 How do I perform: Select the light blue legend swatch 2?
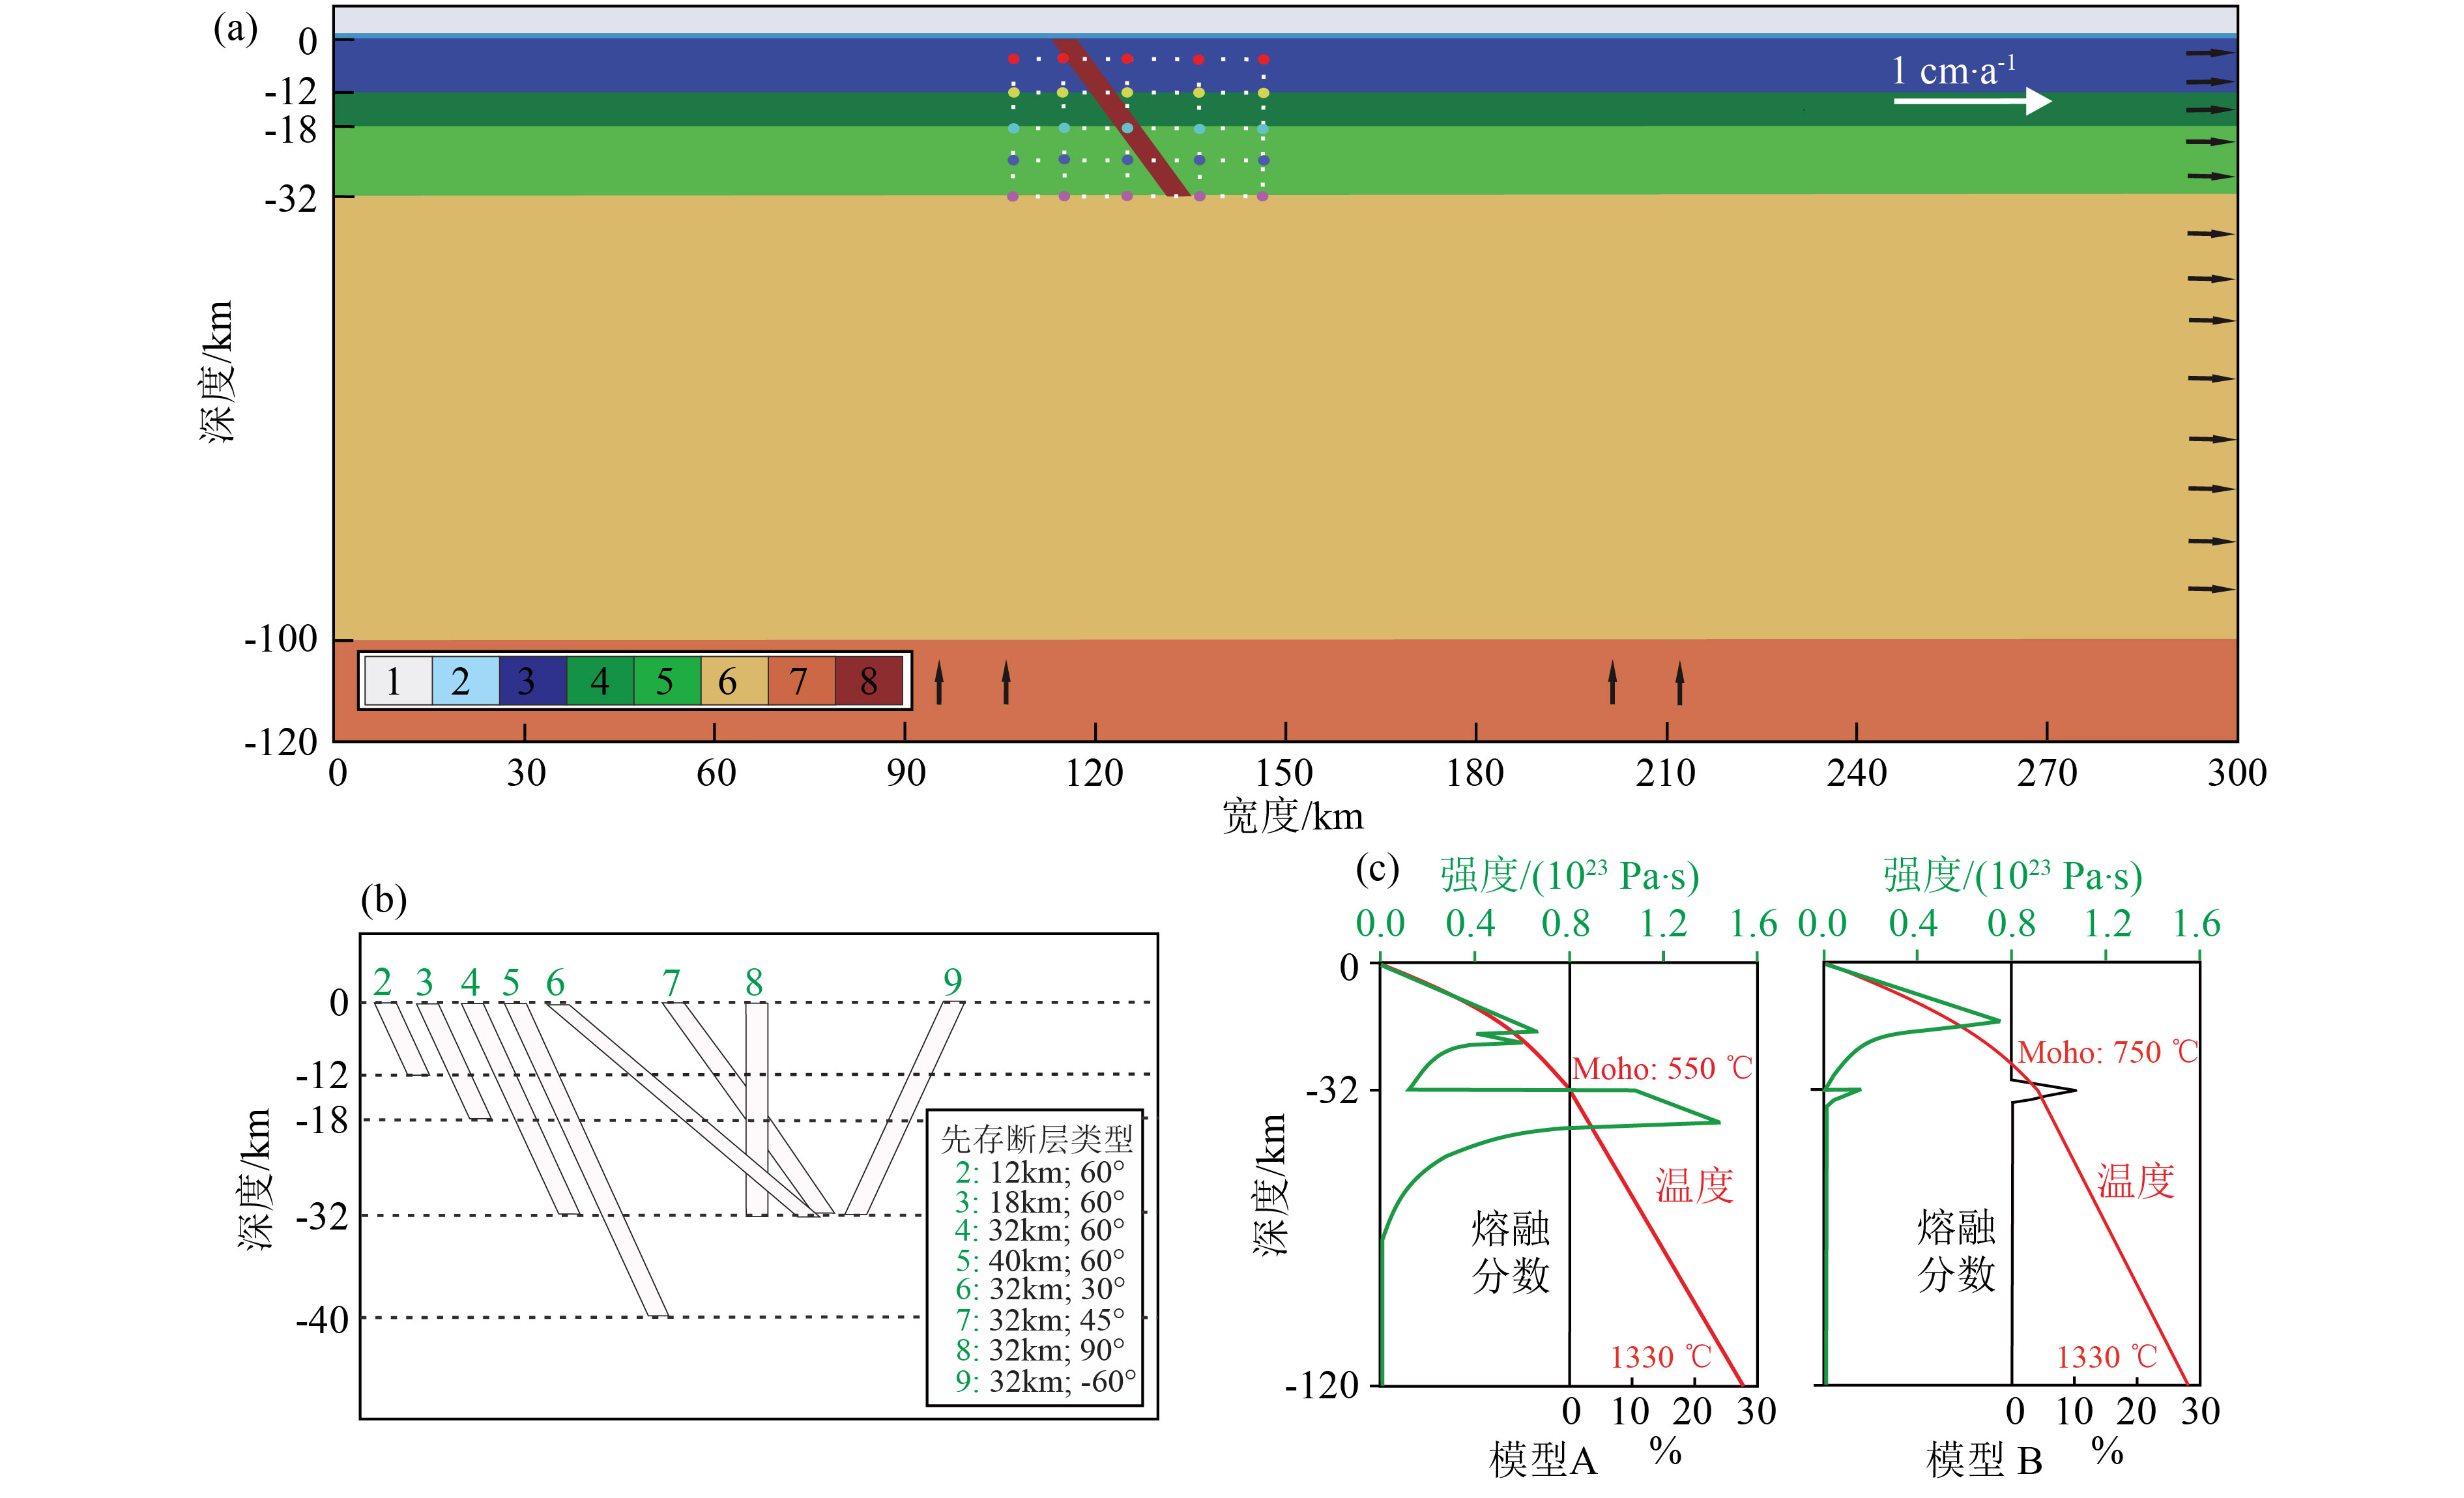465,681
